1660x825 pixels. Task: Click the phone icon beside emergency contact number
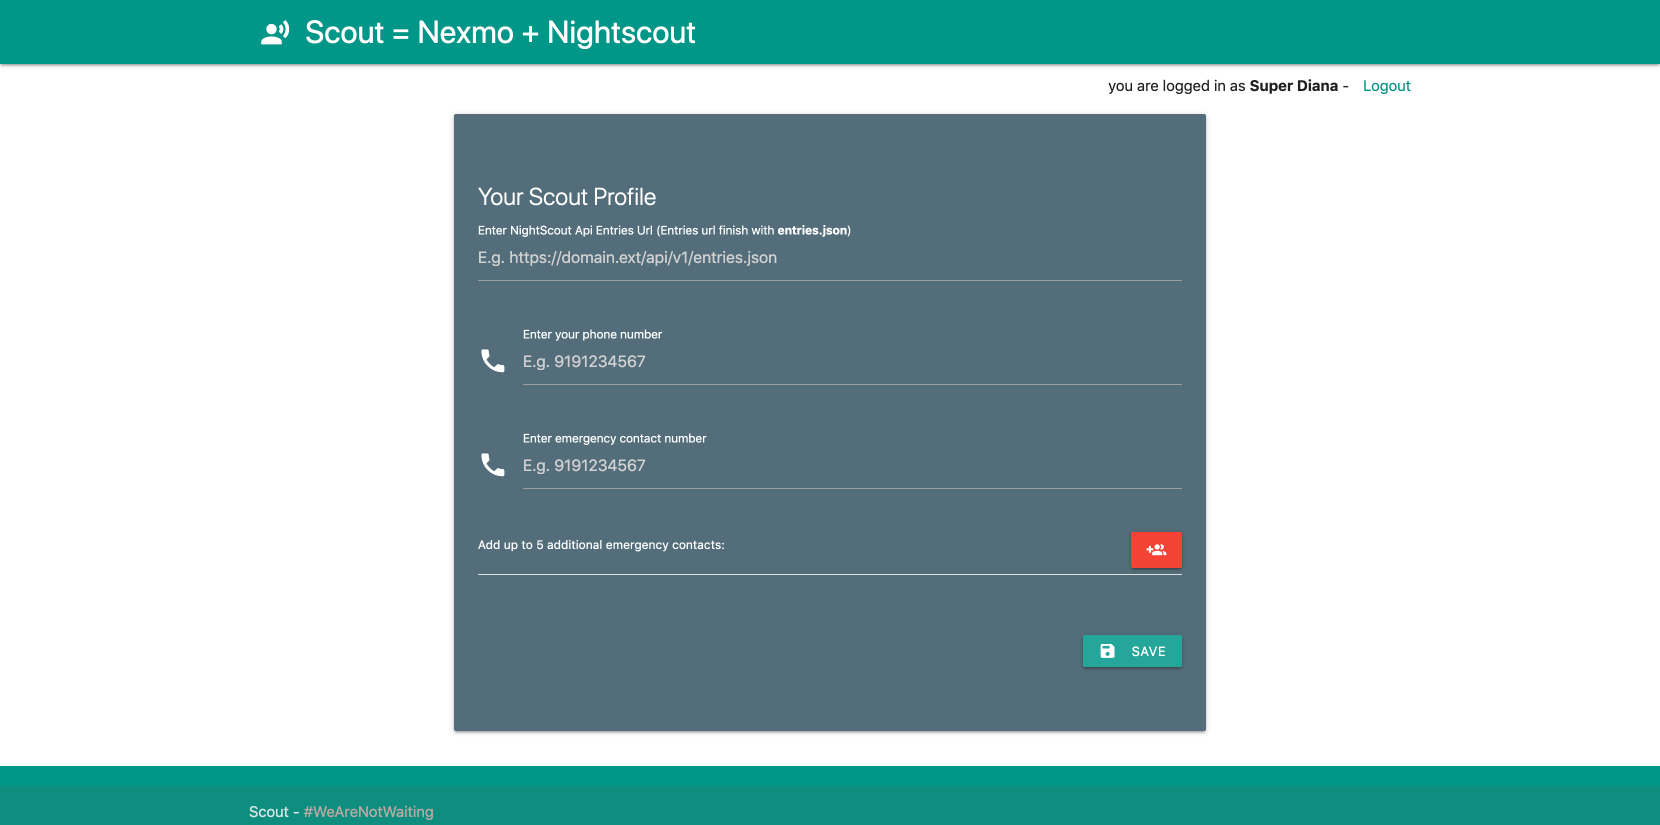[493, 465]
